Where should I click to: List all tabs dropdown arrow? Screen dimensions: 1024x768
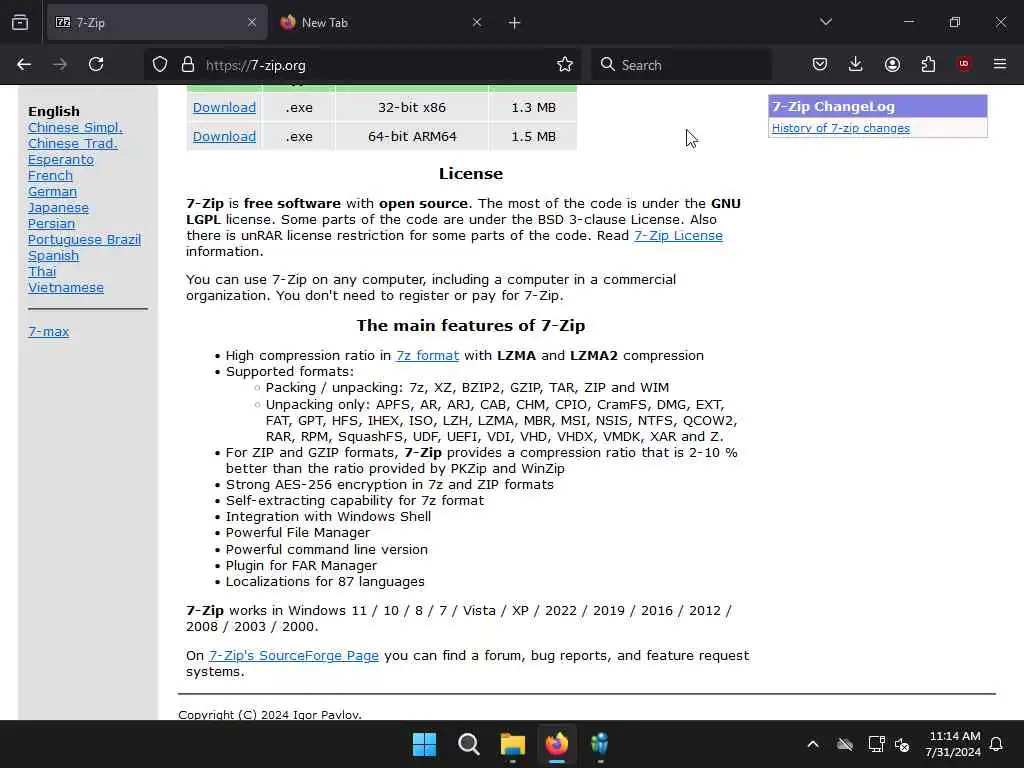(x=826, y=22)
